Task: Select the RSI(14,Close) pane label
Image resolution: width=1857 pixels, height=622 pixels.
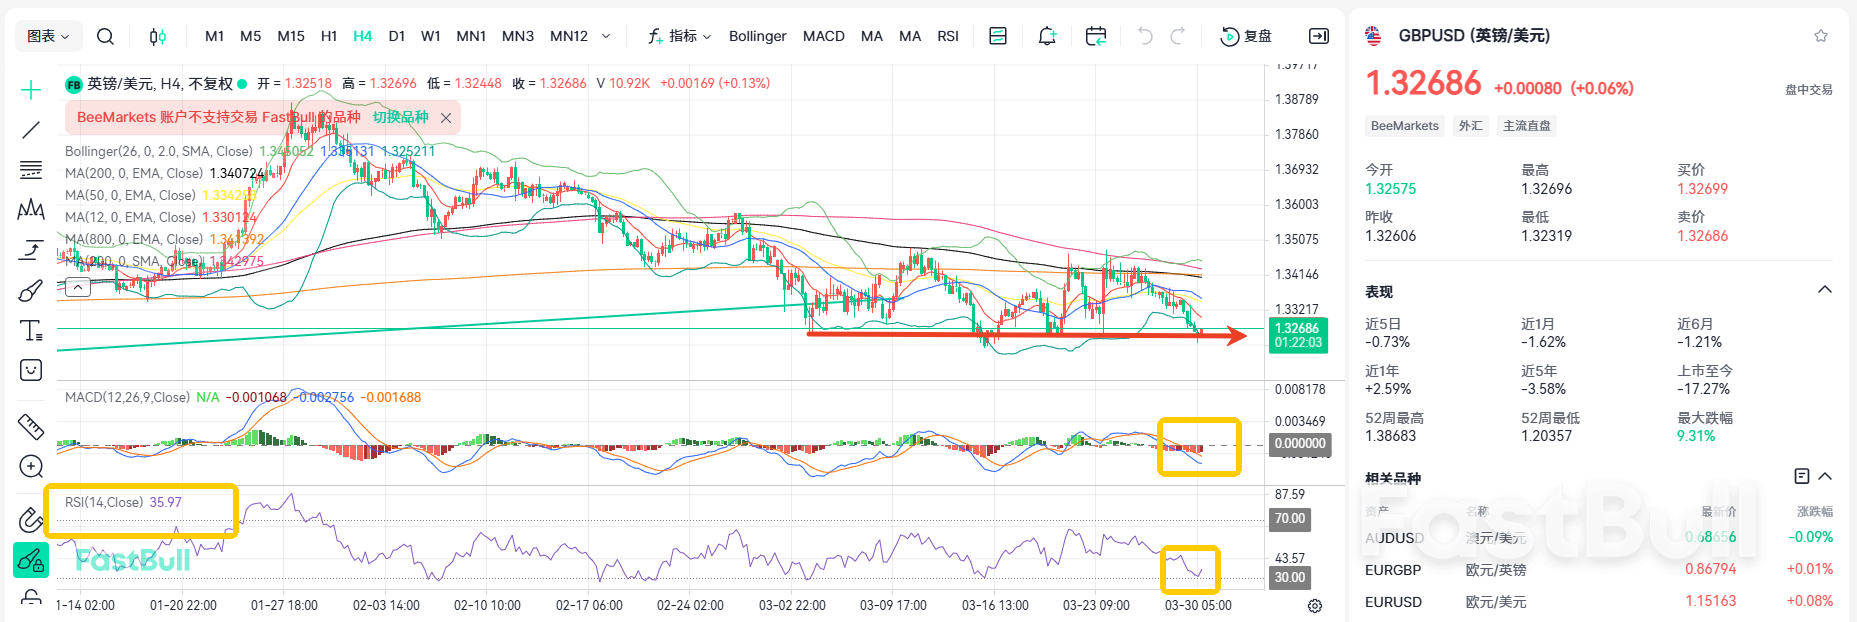Action: point(104,502)
